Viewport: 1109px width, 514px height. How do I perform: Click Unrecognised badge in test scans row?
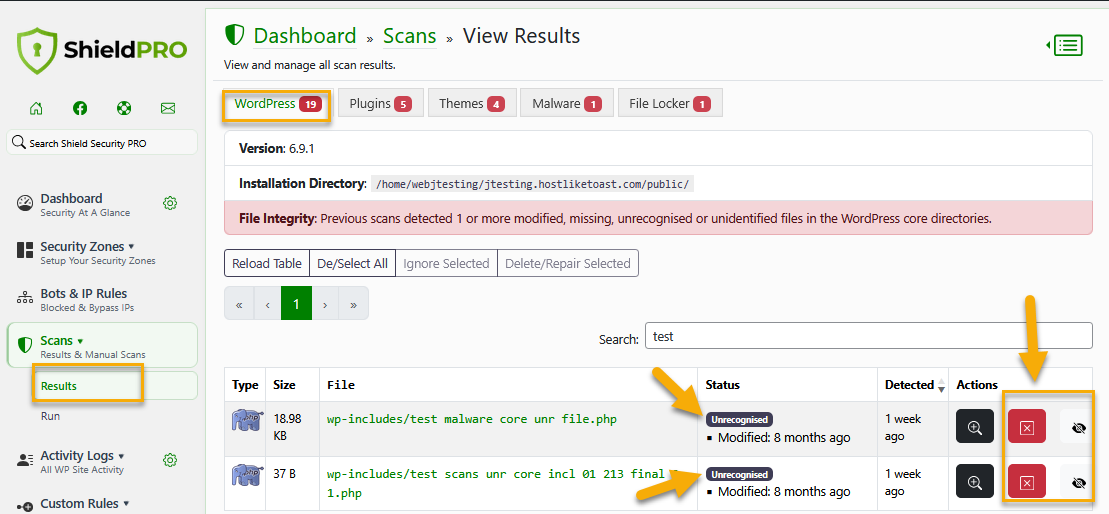[x=739, y=474]
